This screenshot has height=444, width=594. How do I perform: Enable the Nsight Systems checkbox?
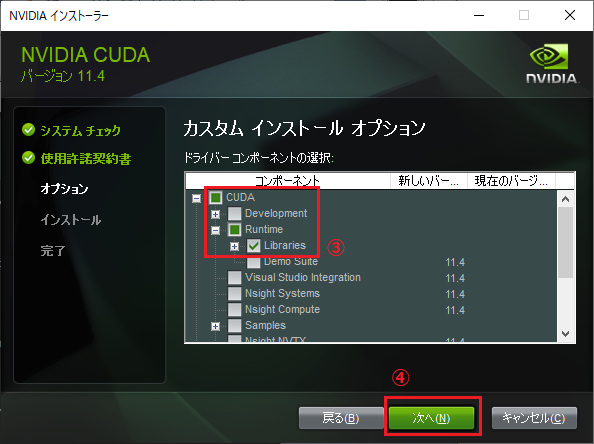(x=234, y=293)
